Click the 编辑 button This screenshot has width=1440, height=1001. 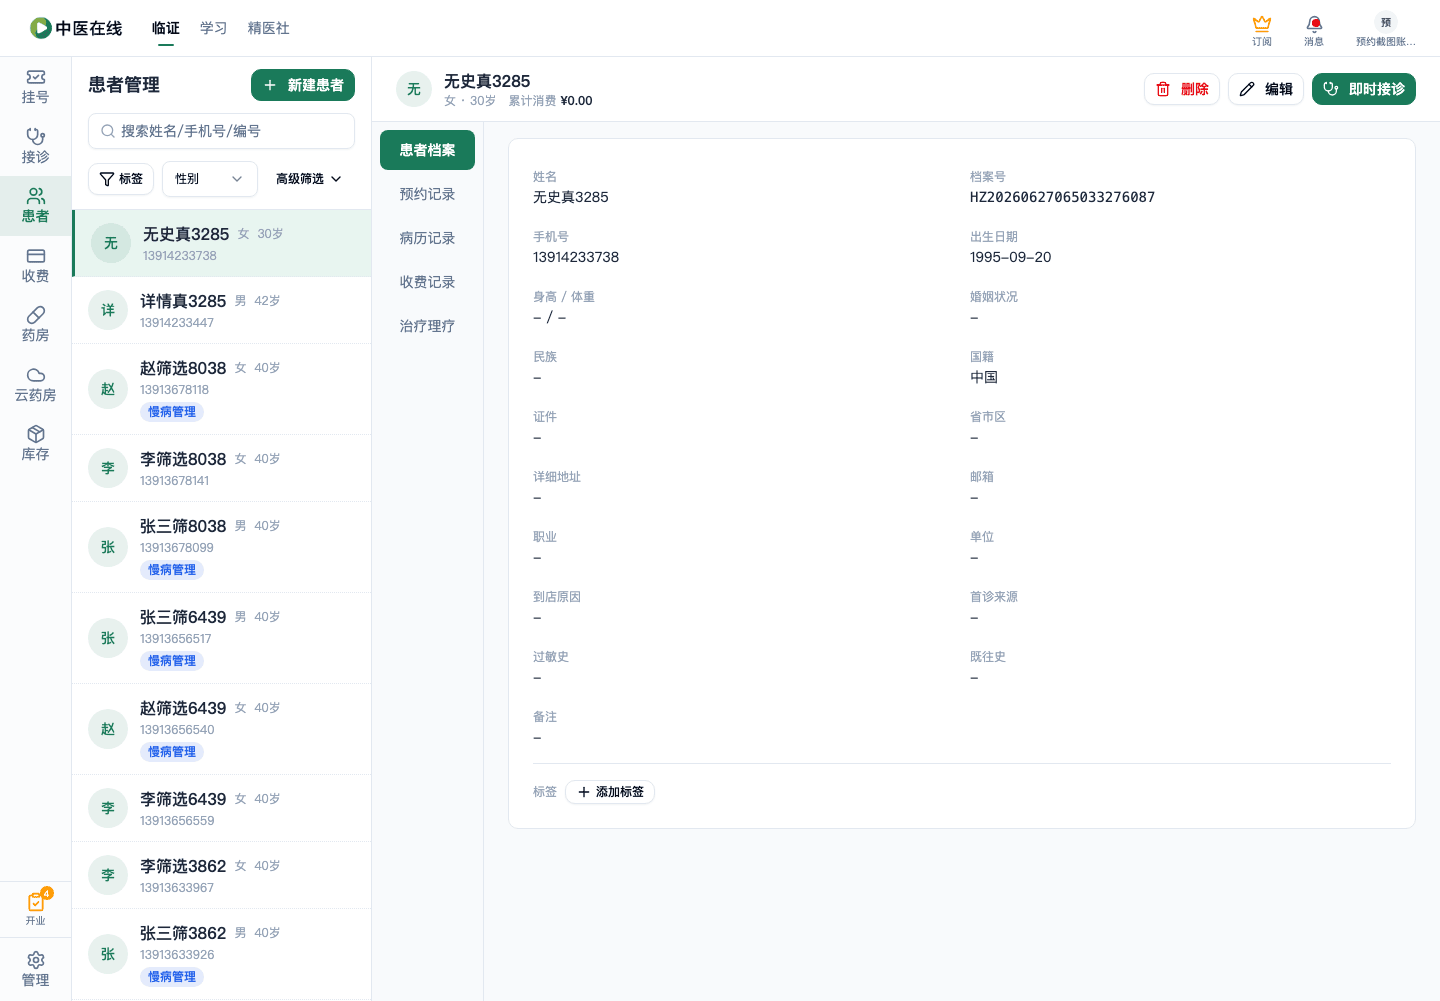tap(1266, 89)
